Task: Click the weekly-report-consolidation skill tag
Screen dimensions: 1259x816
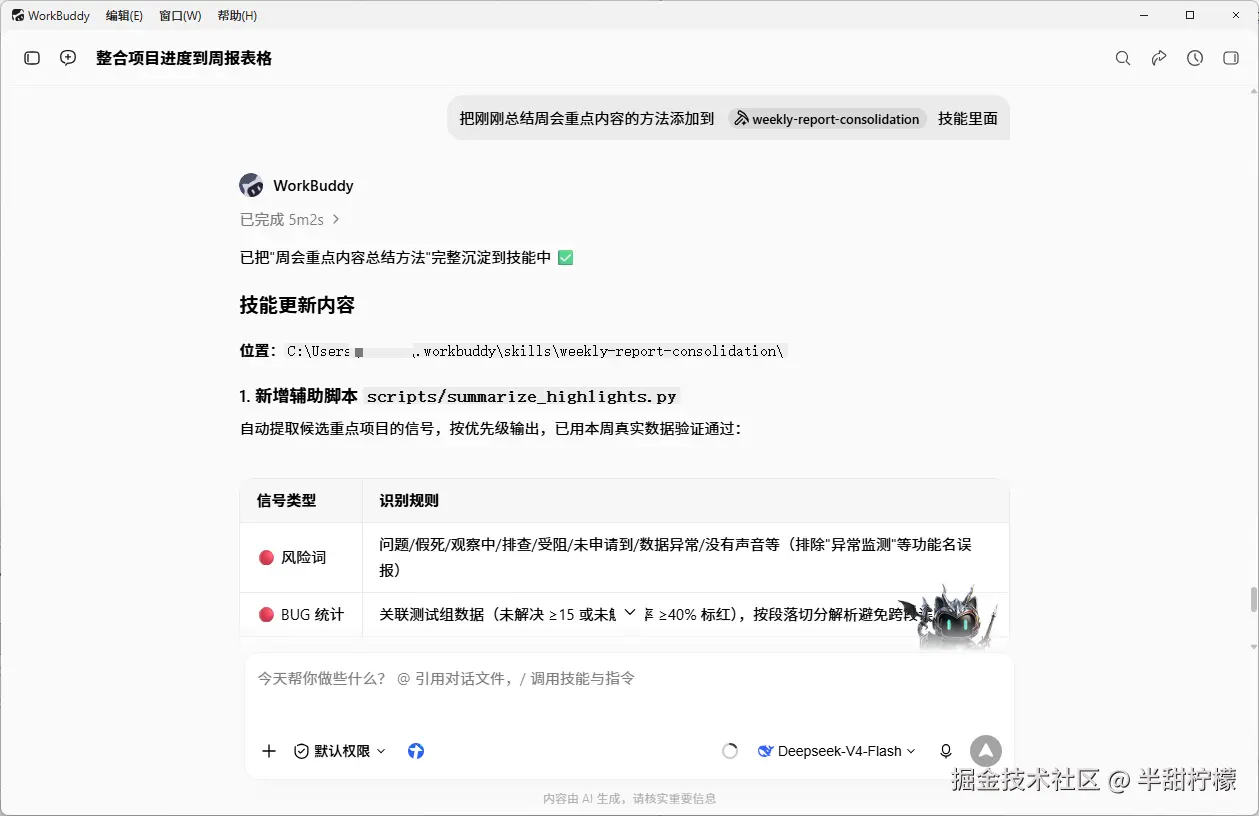Action: [827, 118]
